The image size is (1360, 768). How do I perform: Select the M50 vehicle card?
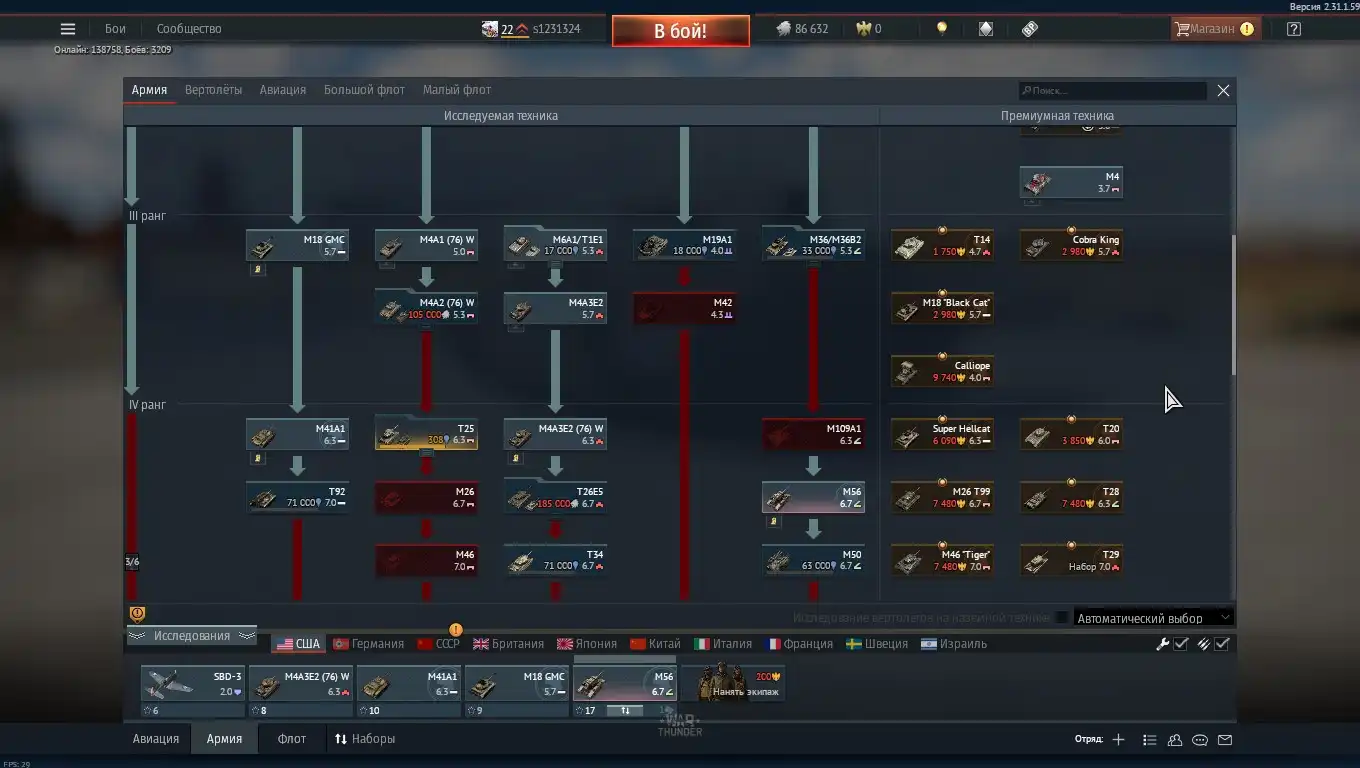[813, 561]
